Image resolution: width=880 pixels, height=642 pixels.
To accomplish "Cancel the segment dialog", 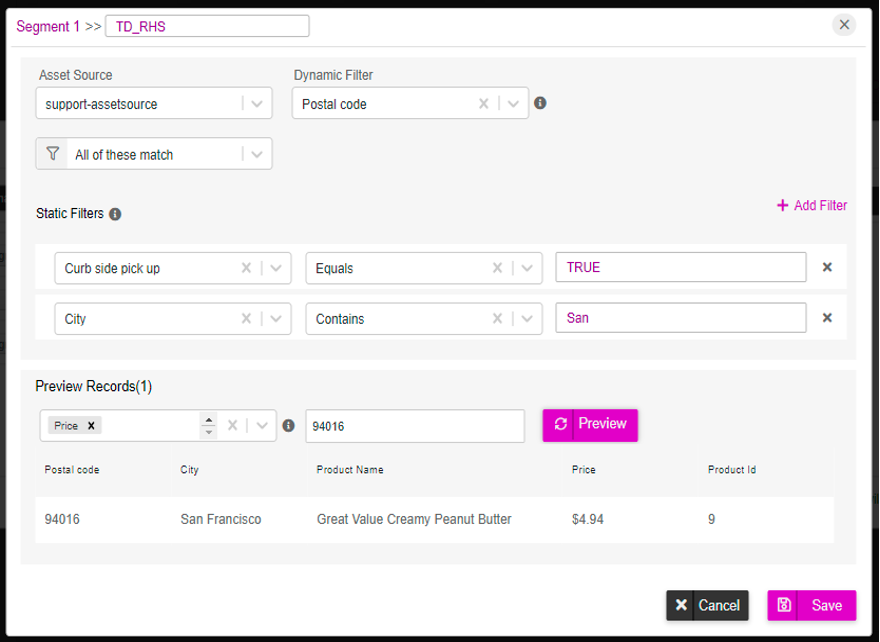I will tap(707, 605).
